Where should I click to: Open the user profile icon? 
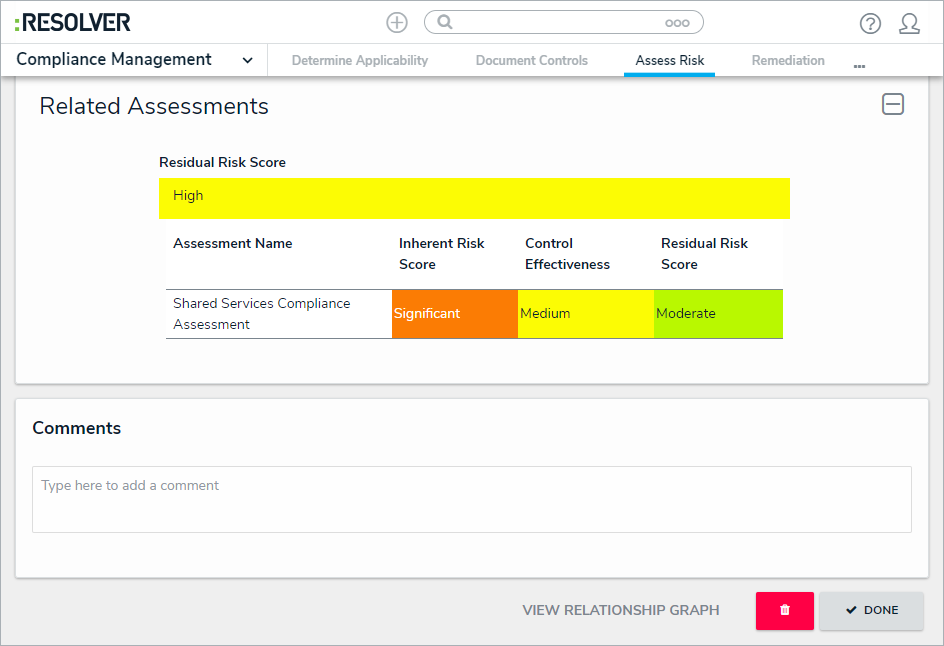click(x=909, y=23)
